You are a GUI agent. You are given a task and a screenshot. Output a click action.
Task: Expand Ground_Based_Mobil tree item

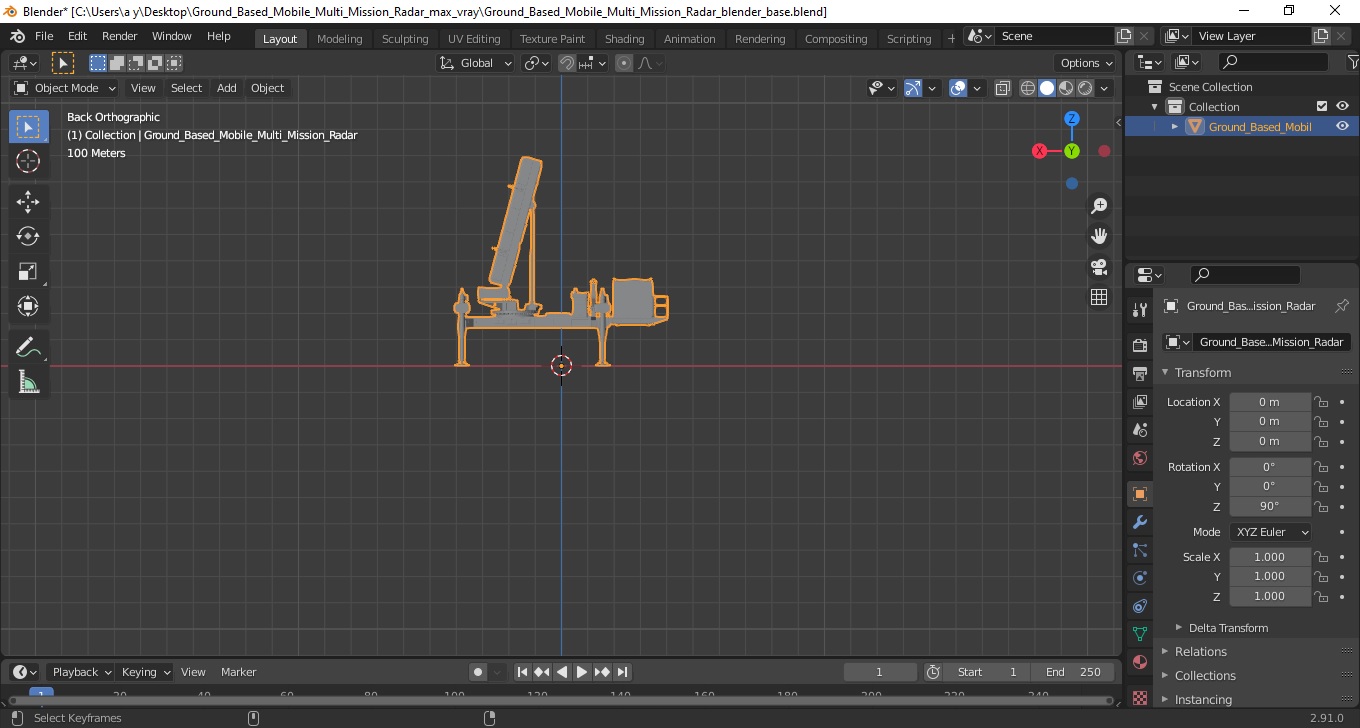pyautogui.click(x=1175, y=127)
